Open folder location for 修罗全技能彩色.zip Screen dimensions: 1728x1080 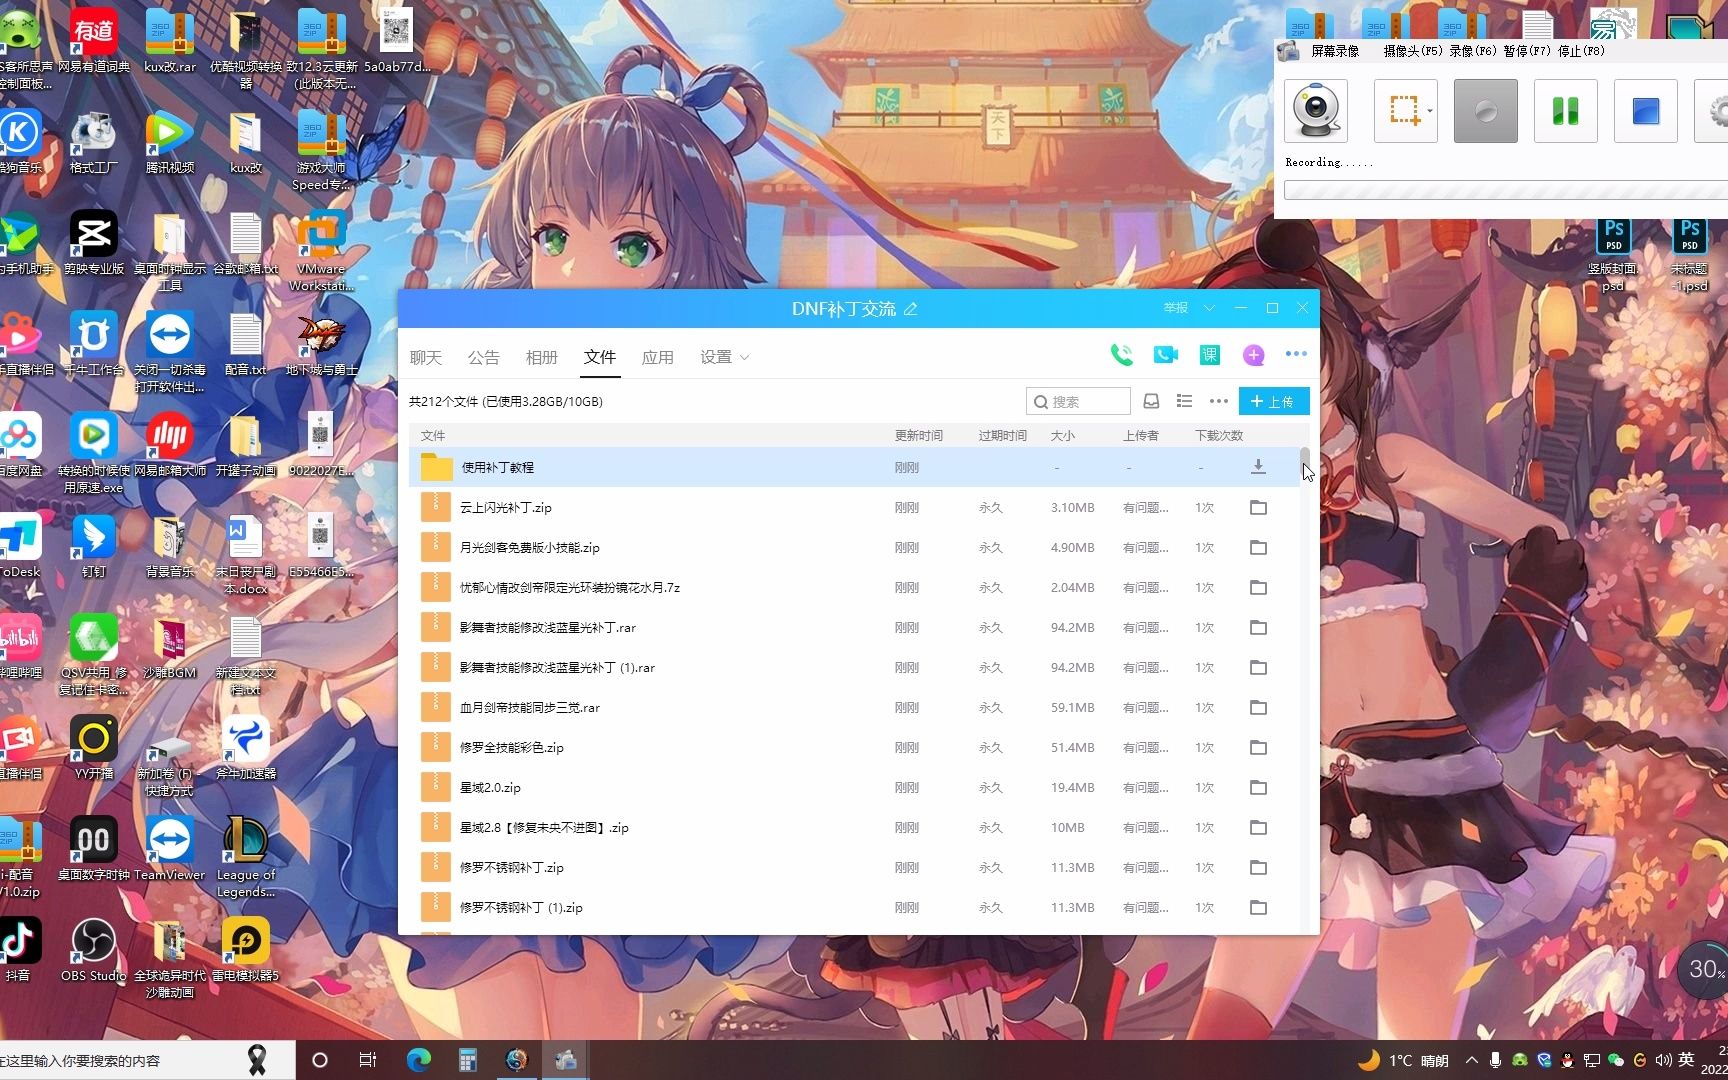[x=1259, y=748]
